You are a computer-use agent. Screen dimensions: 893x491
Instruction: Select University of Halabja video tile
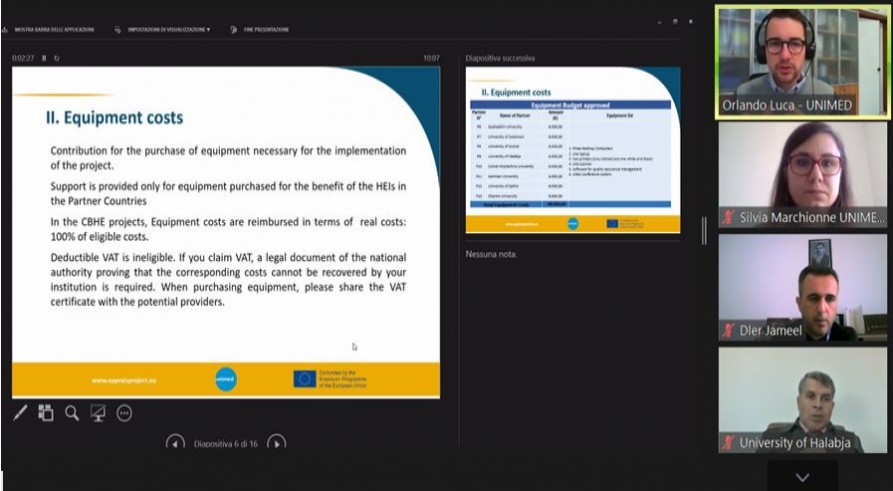point(802,400)
